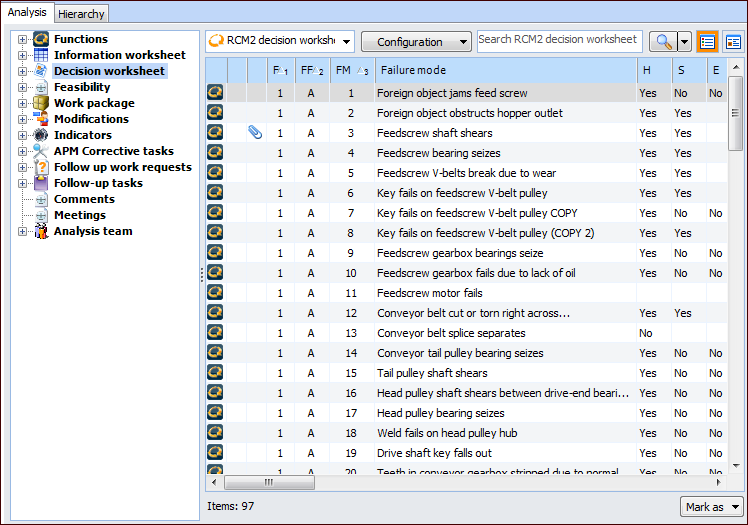Sort by Failure mode column header

pos(506,70)
